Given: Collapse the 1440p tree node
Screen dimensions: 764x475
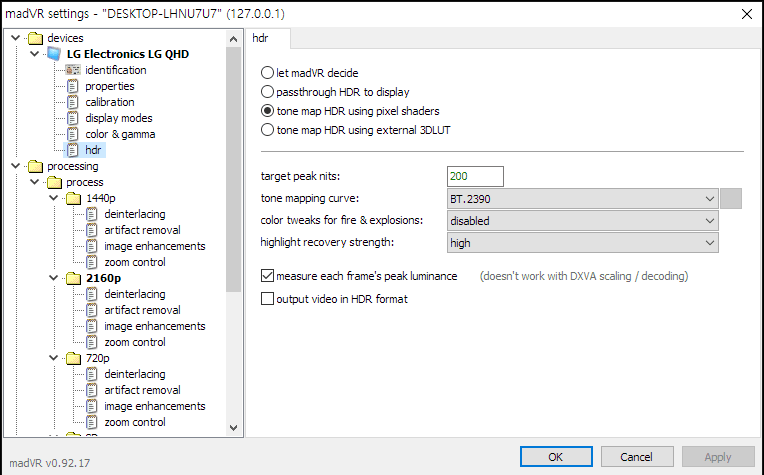Looking at the screenshot, I should (52, 198).
